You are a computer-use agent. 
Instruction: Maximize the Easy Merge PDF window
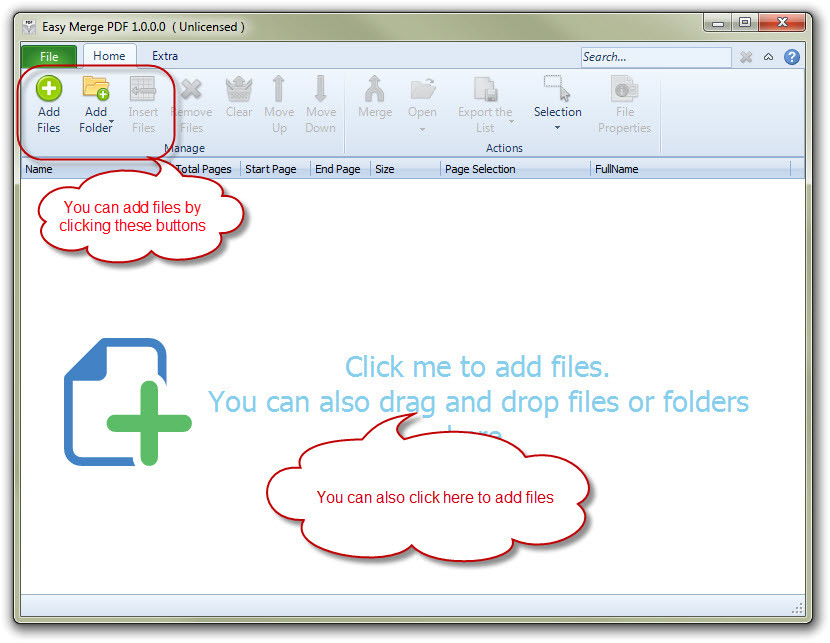[745, 23]
